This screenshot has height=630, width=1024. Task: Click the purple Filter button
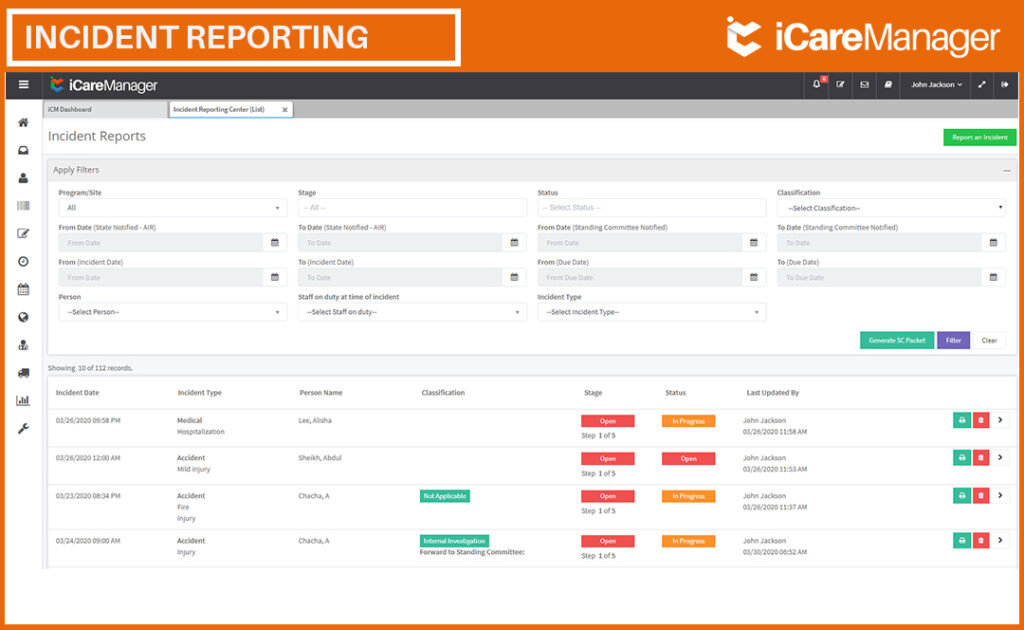[953, 340]
